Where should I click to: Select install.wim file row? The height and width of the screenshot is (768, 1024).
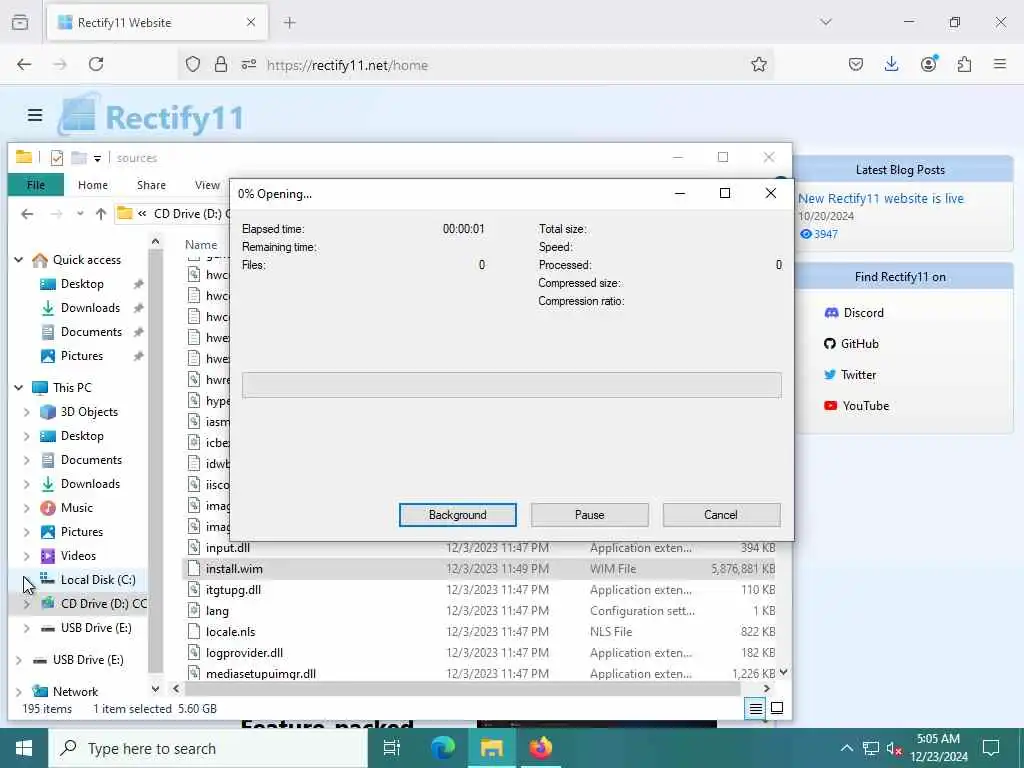480,569
